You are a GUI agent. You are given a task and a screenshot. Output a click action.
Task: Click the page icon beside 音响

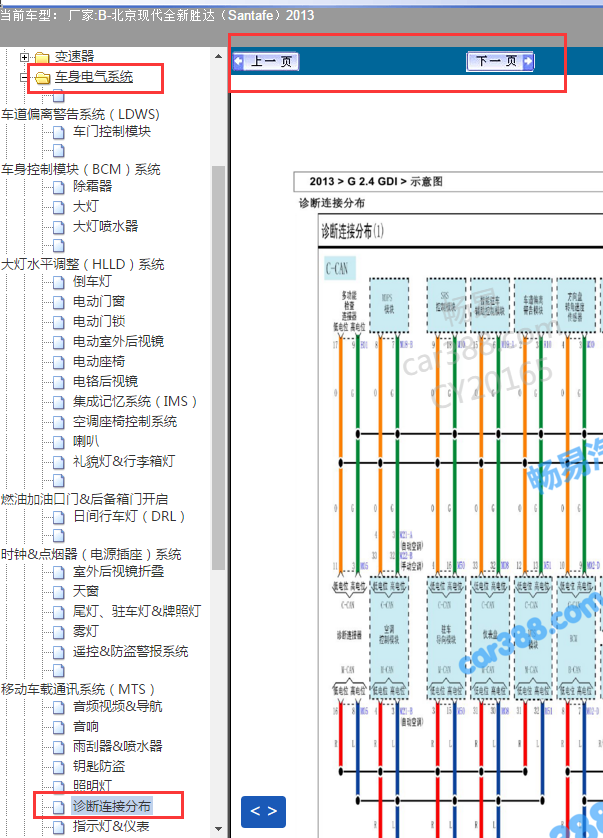click(x=59, y=727)
